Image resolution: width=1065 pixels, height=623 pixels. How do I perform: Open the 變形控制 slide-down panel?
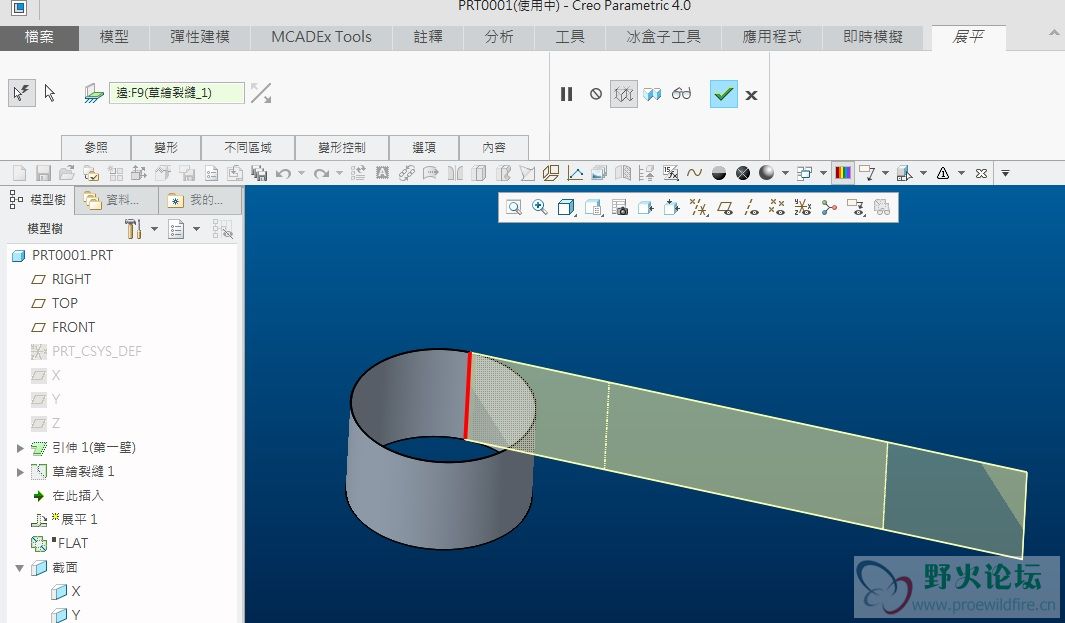pyautogui.click(x=342, y=147)
